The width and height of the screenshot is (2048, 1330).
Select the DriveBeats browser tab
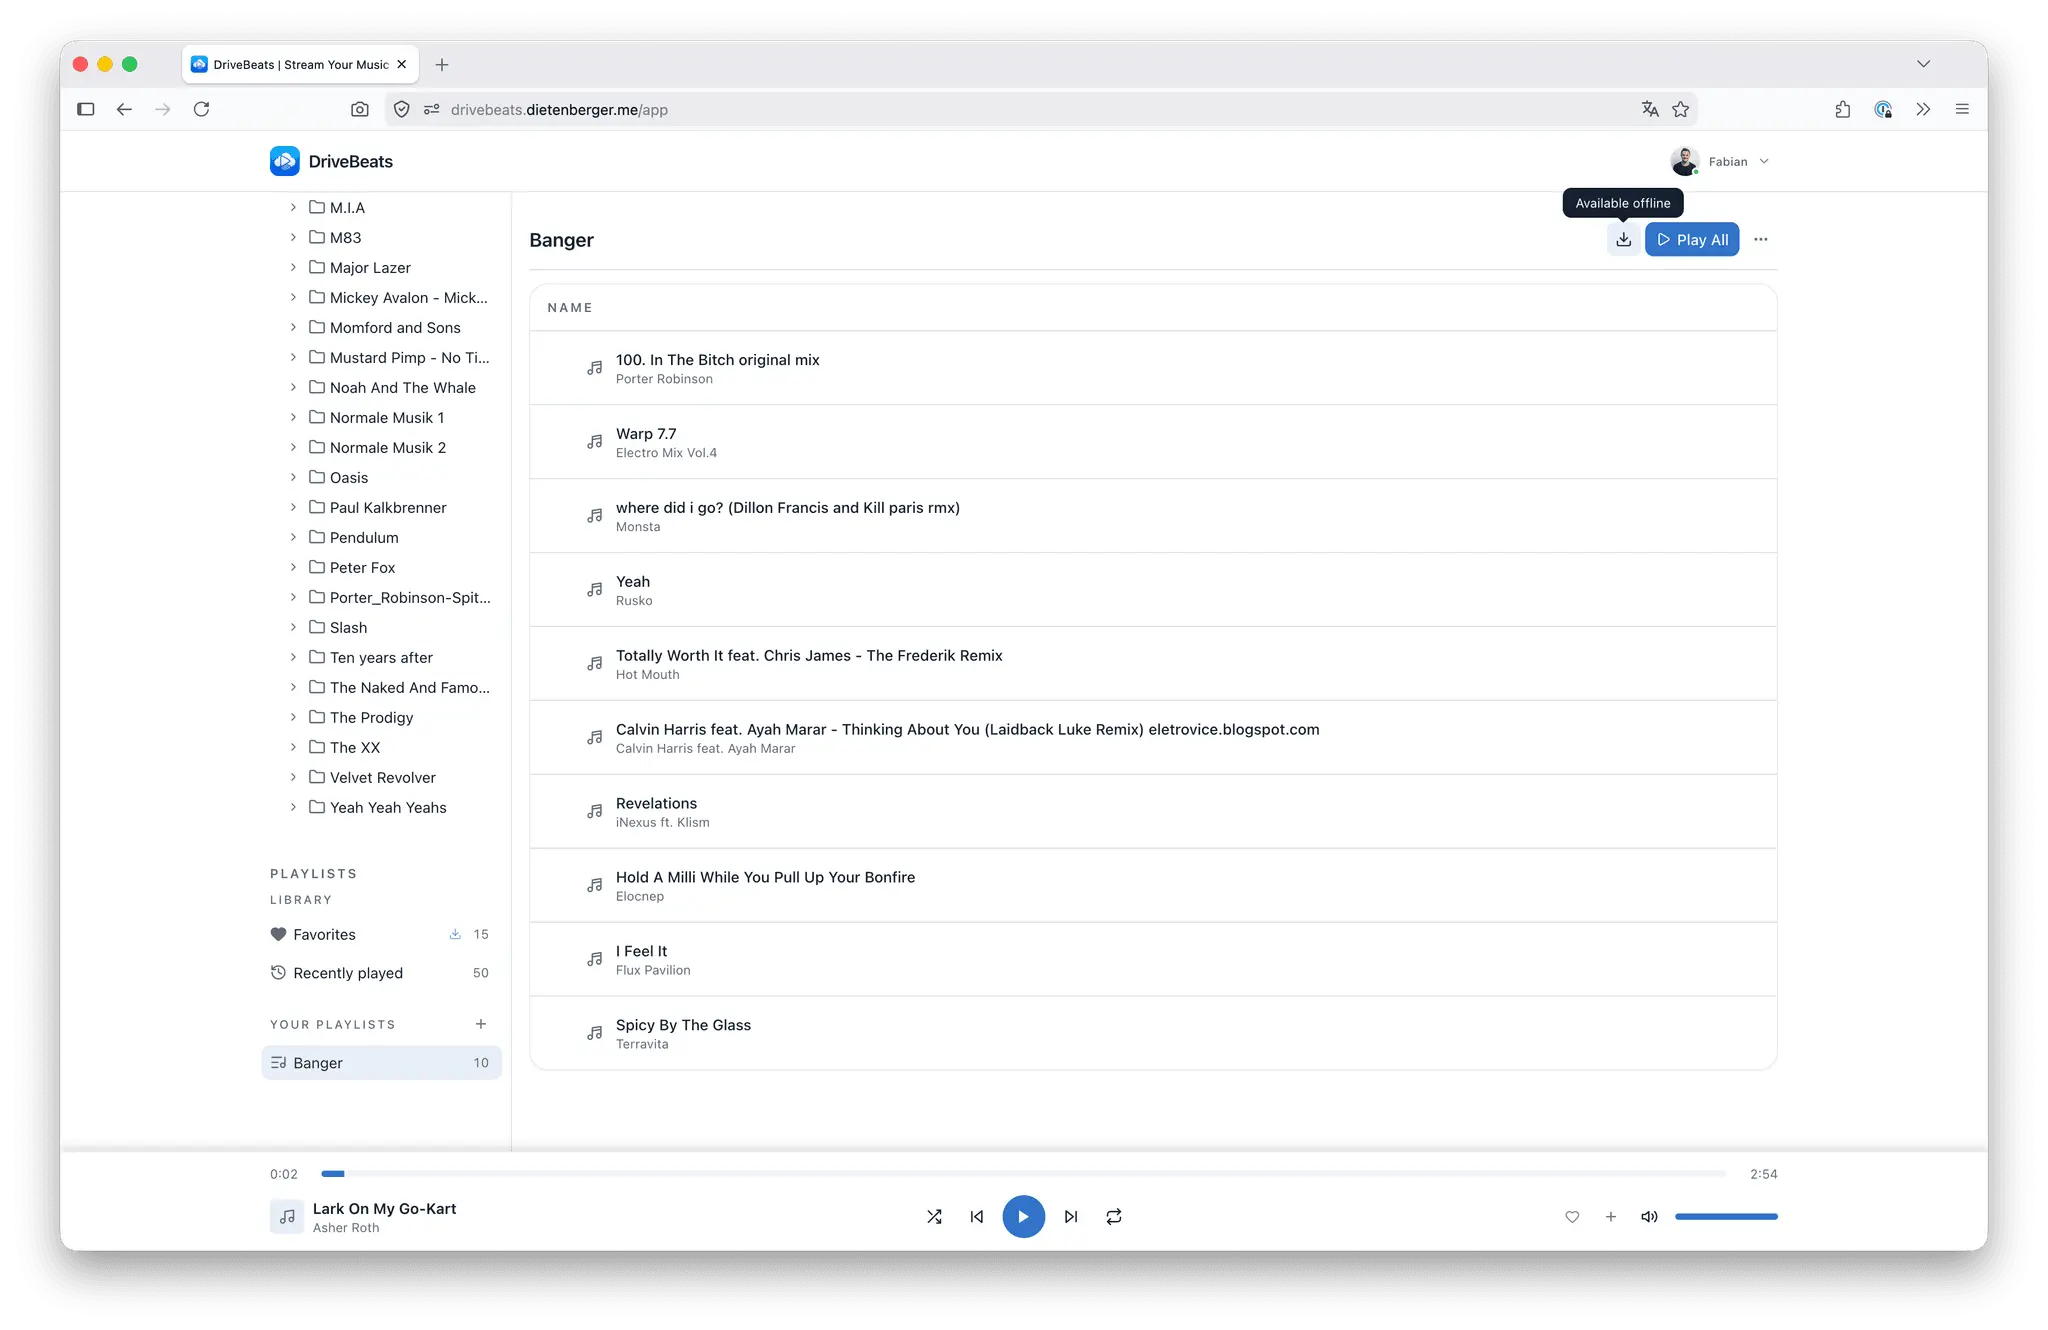(300, 64)
